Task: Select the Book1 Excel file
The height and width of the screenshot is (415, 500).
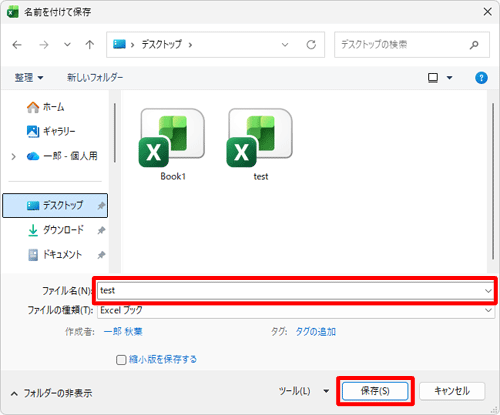Action: click(x=172, y=145)
